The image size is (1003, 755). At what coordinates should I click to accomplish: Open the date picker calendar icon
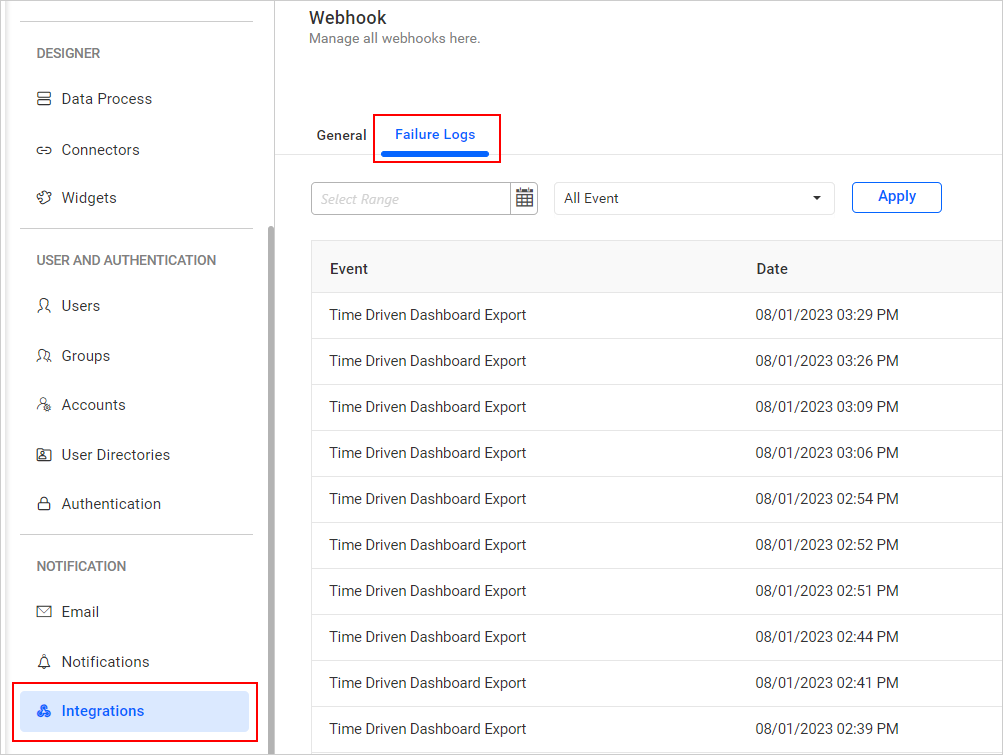[x=524, y=198]
